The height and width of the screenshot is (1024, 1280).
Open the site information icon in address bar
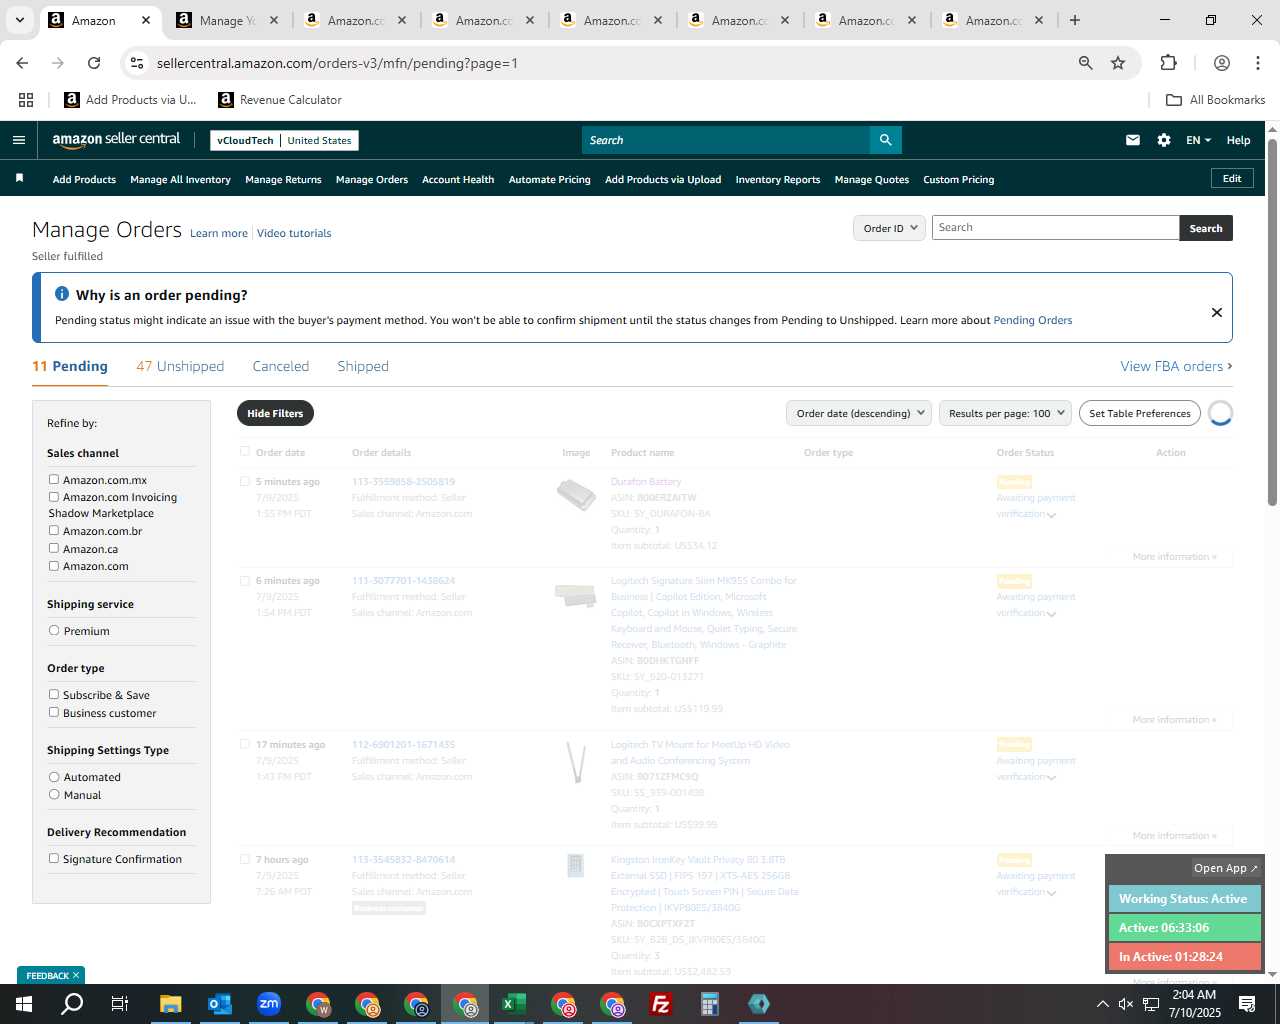click(137, 63)
